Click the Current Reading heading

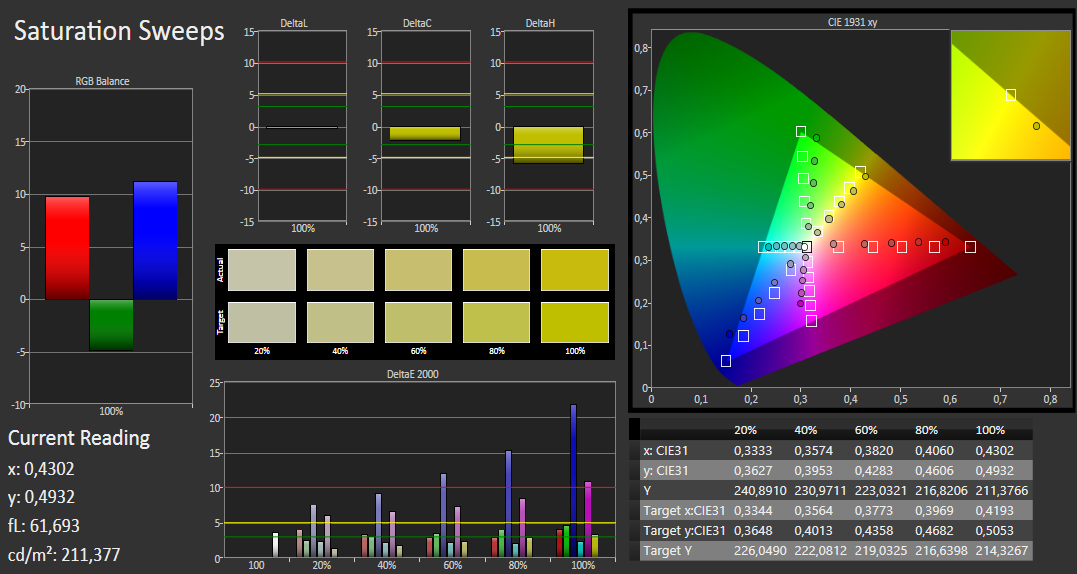[79, 438]
